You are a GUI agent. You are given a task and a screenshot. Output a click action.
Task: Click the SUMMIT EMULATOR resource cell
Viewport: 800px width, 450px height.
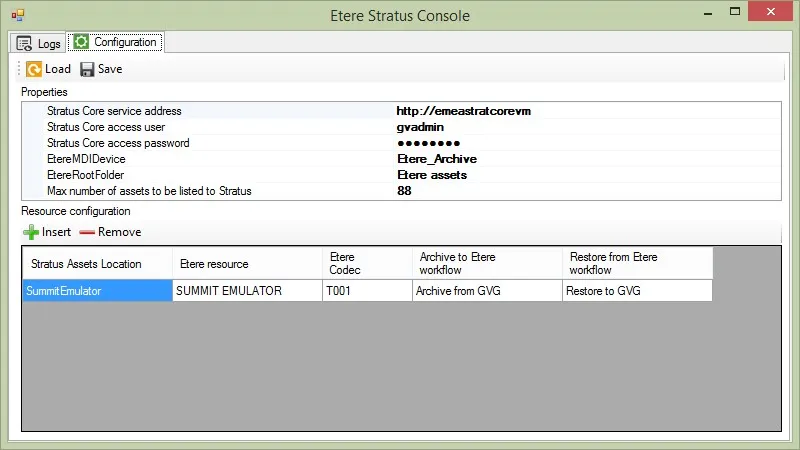246,291
